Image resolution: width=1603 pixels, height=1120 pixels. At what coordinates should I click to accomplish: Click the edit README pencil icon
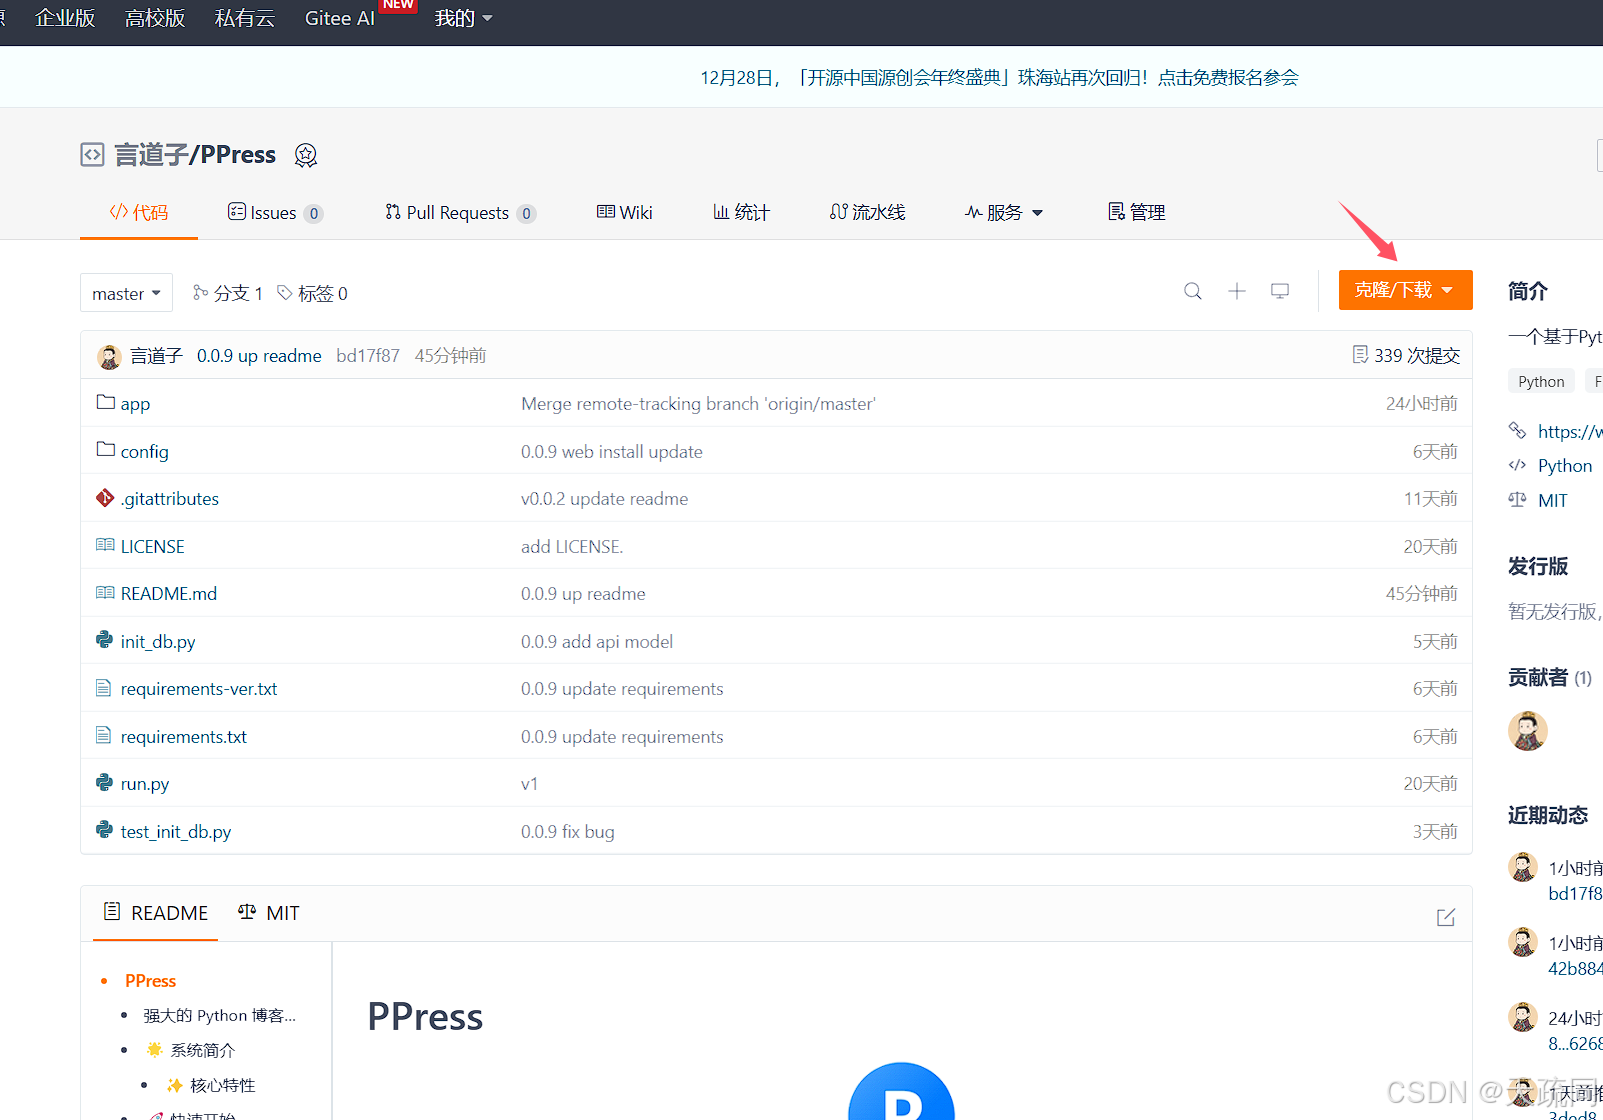pyautogui.click(x=1446, y=916)
